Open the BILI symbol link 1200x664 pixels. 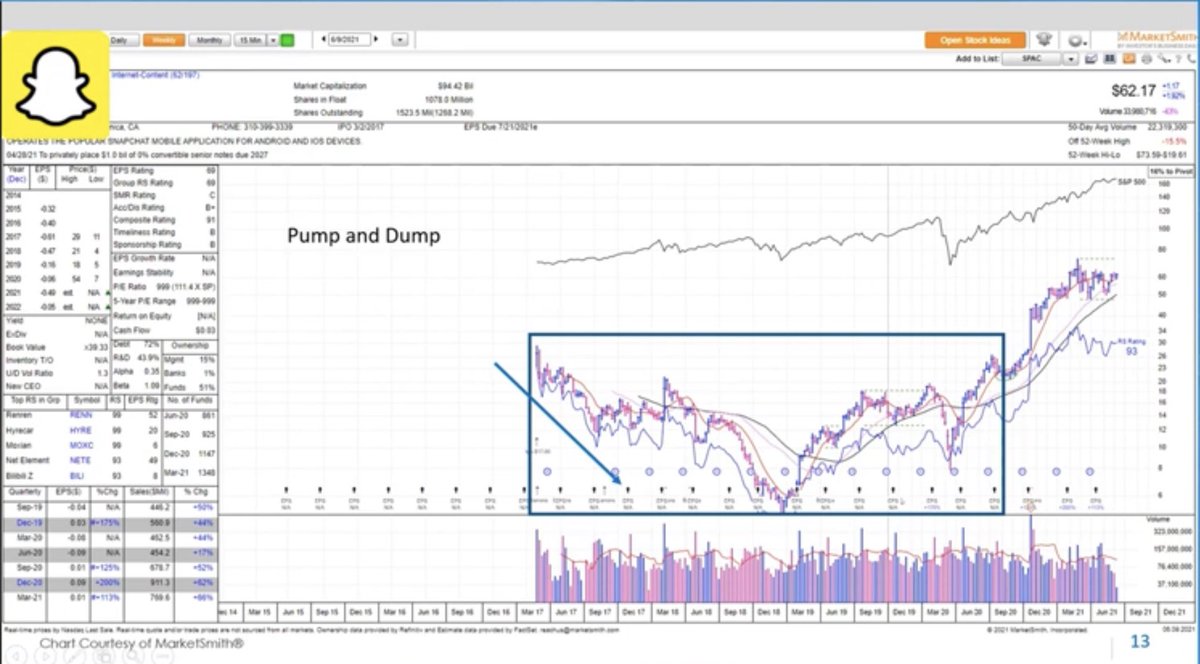(79, 477)
